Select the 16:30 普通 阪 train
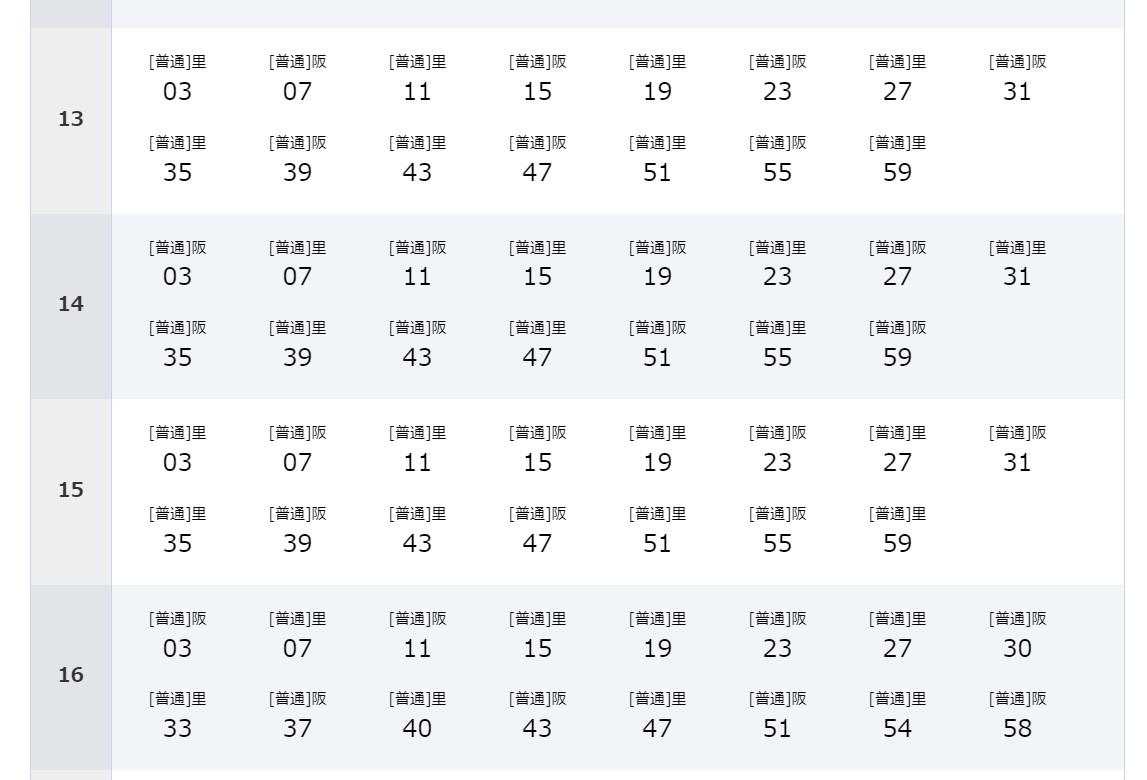1147x780 pixels. click(1017, 635)
